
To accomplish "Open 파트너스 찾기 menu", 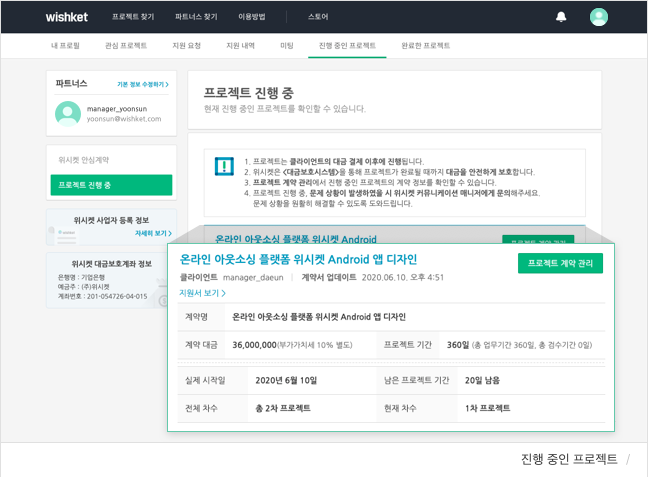I will 195,17.
